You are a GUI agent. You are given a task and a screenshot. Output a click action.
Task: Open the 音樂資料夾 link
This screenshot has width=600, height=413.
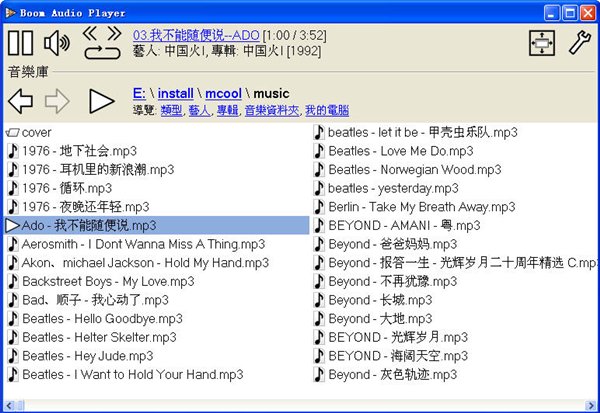point(272,111)
